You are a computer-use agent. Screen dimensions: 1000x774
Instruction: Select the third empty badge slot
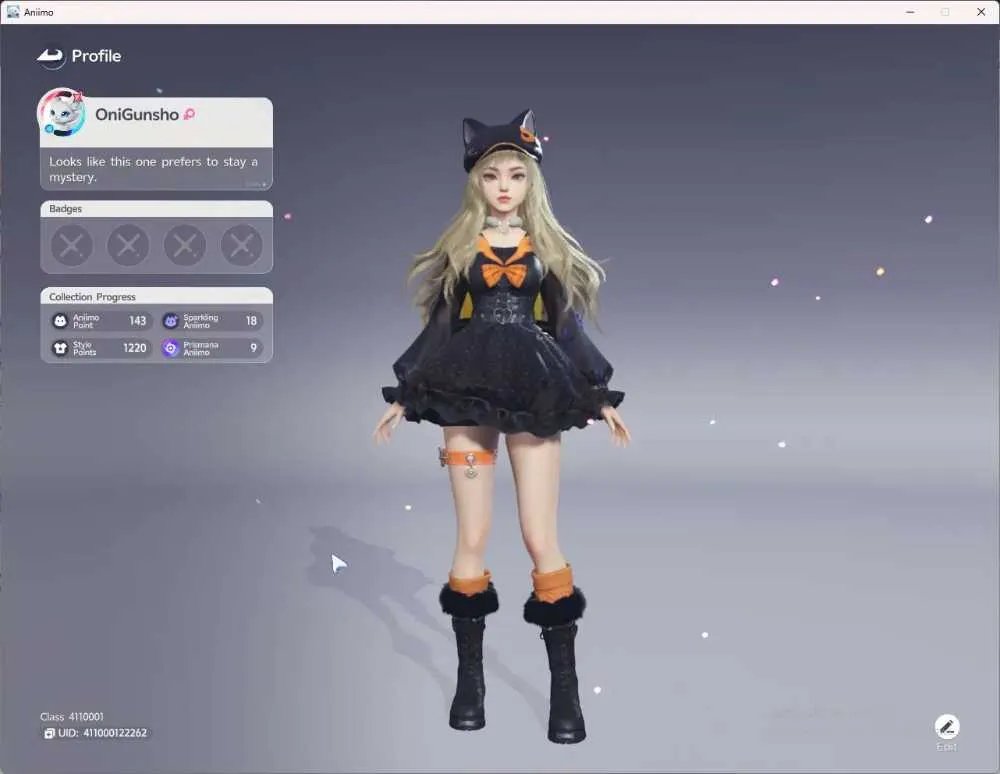(185, 245)
